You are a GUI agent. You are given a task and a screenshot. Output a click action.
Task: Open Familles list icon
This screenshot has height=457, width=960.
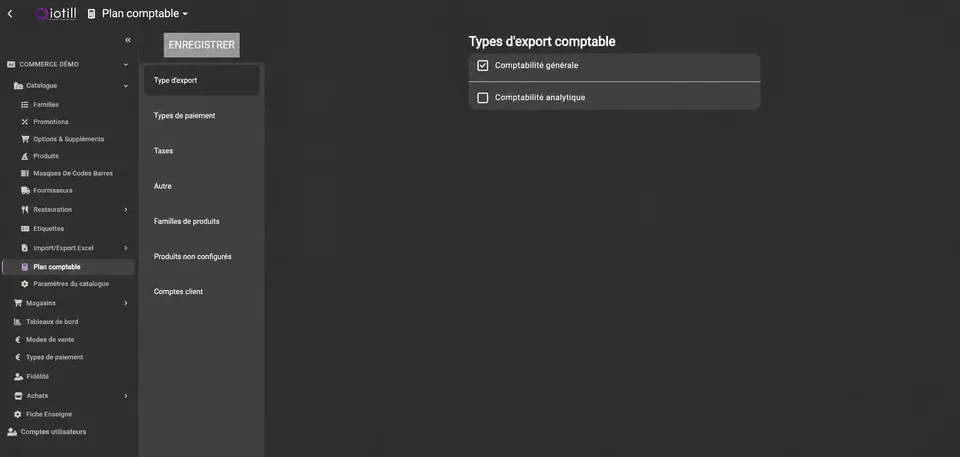tap(25, 105)
